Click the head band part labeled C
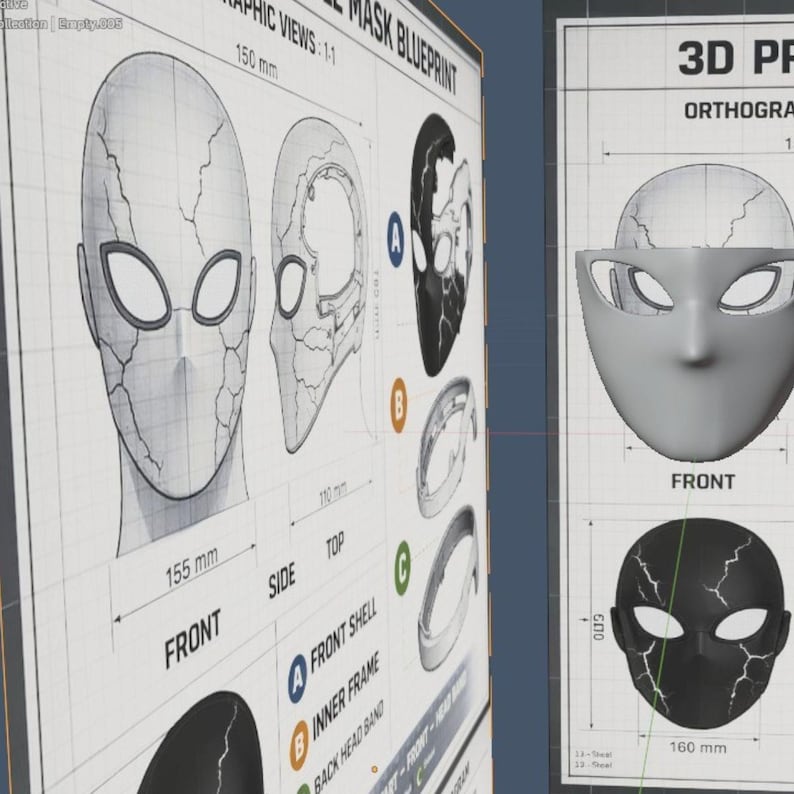794x794 pixels. [449, 587]
